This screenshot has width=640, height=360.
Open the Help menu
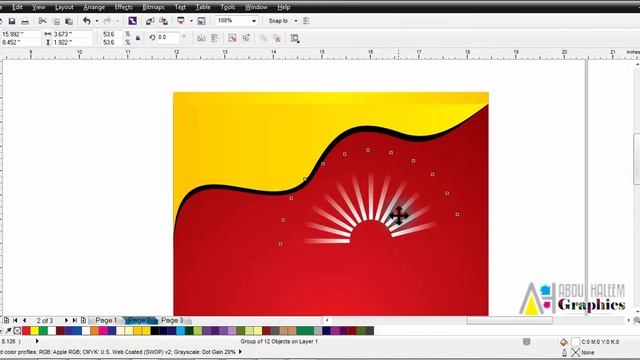pyautogui.click(x=284, y=7)
